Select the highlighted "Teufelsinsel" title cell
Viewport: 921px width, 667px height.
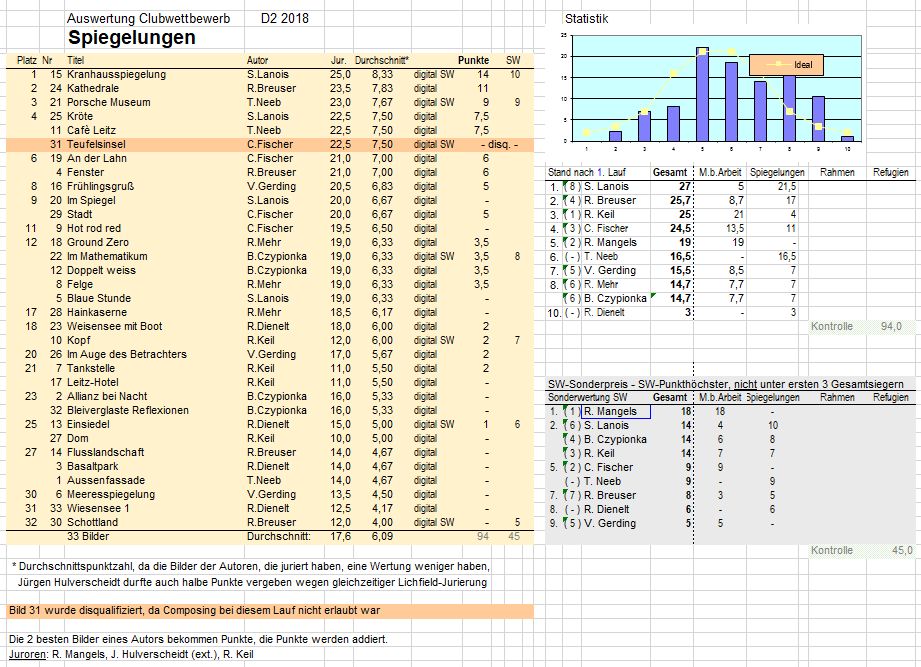pyautogui.click(x=96, y=144)
